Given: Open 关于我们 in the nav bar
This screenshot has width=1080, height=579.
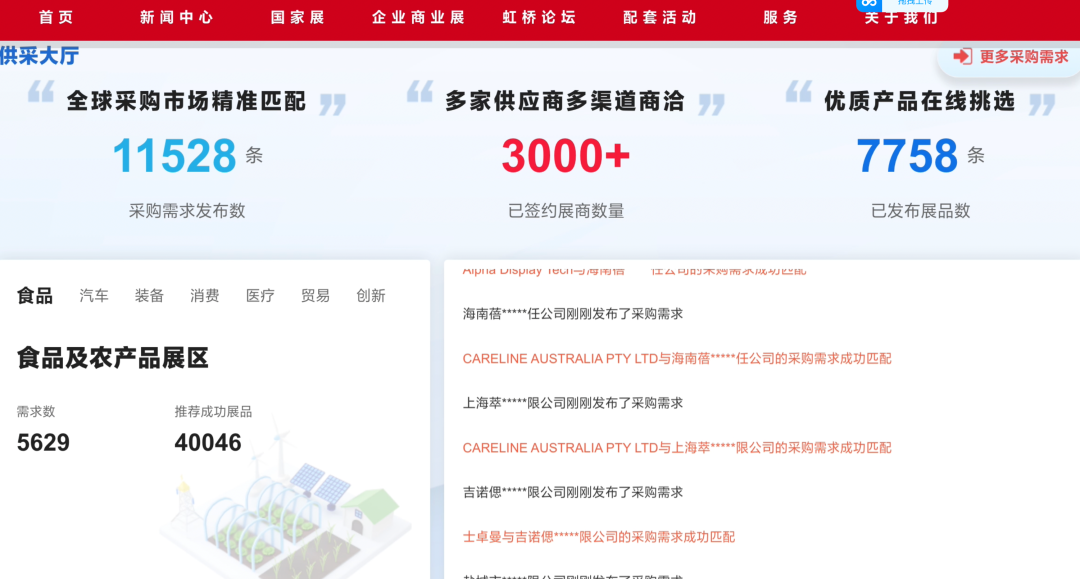Looking at the screenshot, I should (x=902, y=19).
